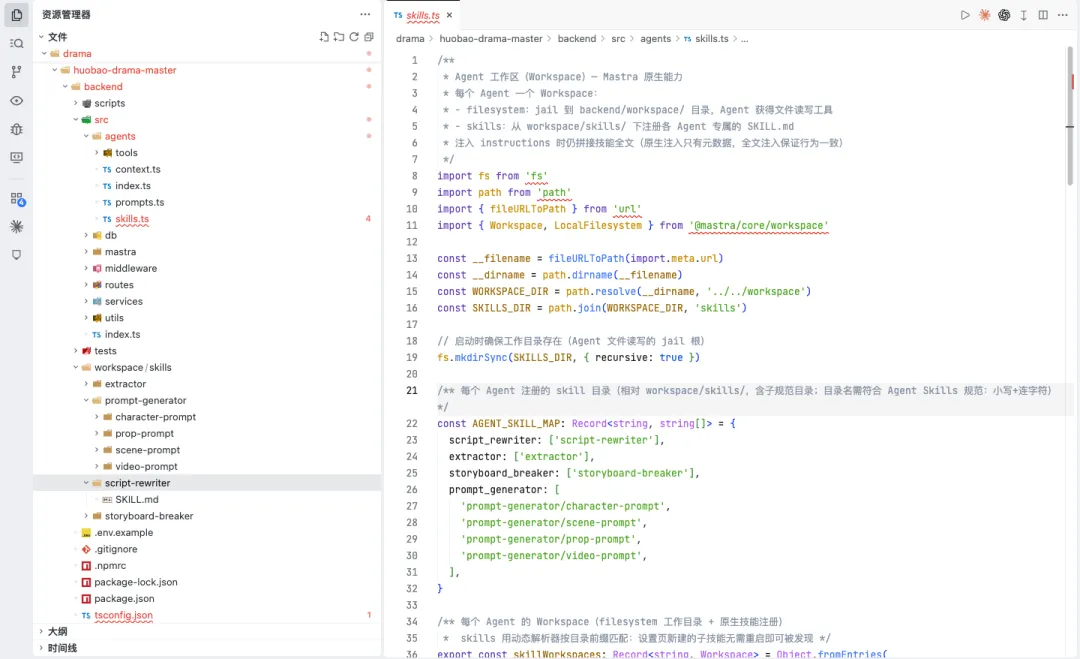Click huobao-drama-master in the breadcrumb

491,39
